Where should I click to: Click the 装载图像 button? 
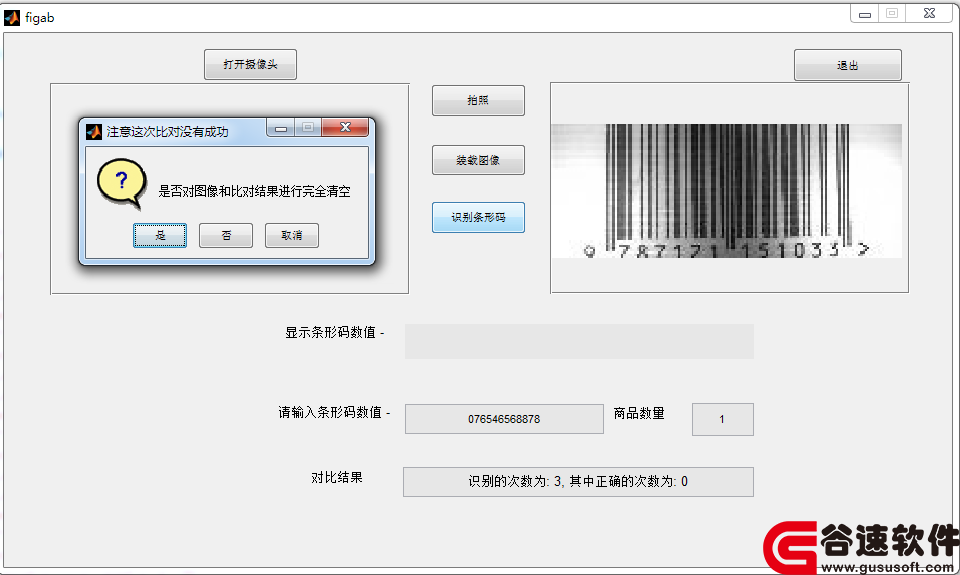click(478, 160)
